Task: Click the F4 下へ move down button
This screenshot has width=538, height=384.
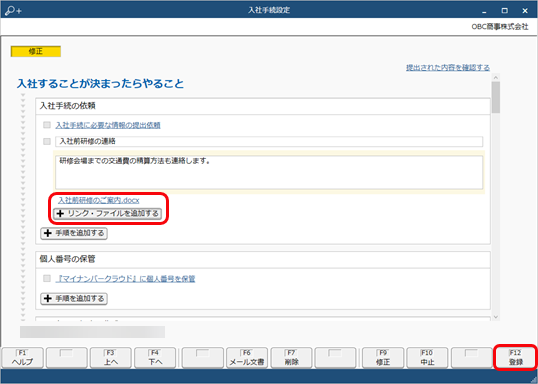Action: pos(155,358)
